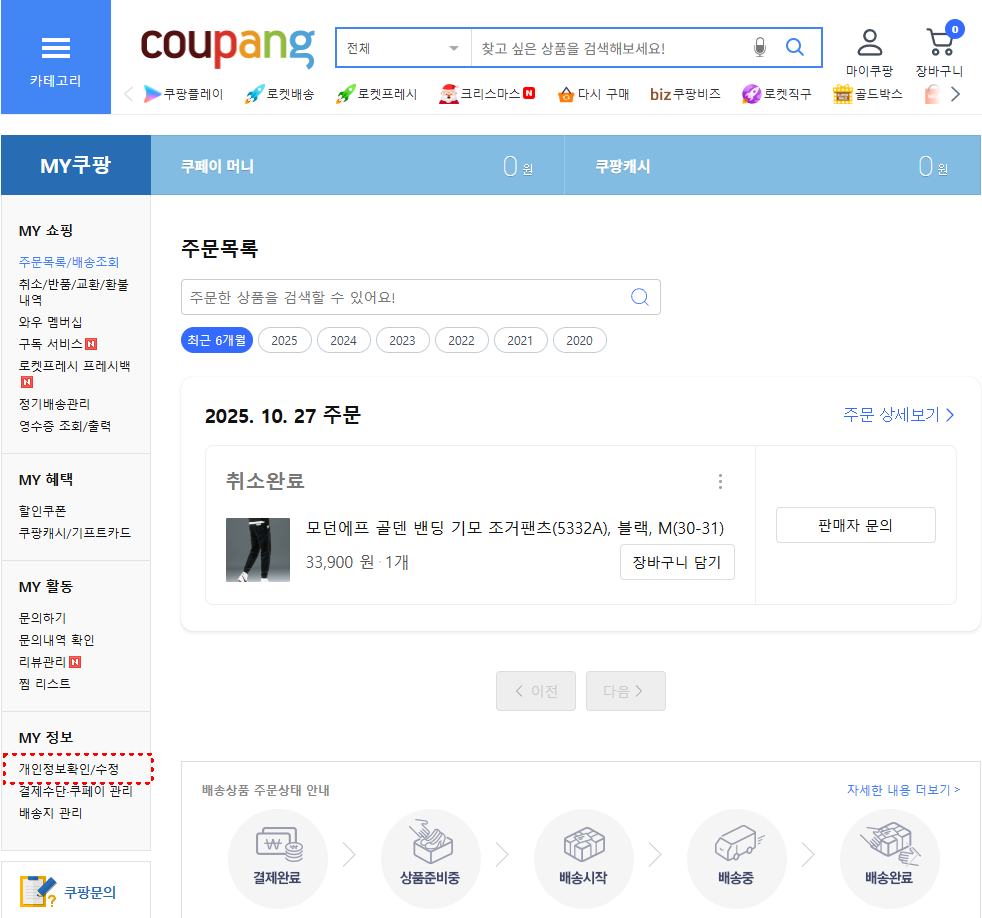Open 취소/반품/교환/환불 내역 link

(x=74, y=292)
